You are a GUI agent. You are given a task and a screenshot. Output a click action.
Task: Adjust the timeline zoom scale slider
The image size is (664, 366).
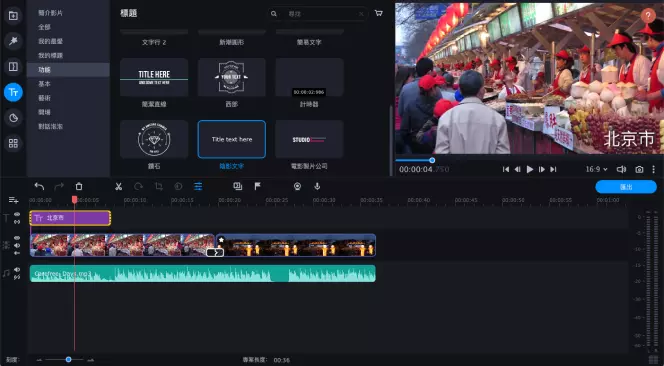pyautogui.click(x=68, y=360)
